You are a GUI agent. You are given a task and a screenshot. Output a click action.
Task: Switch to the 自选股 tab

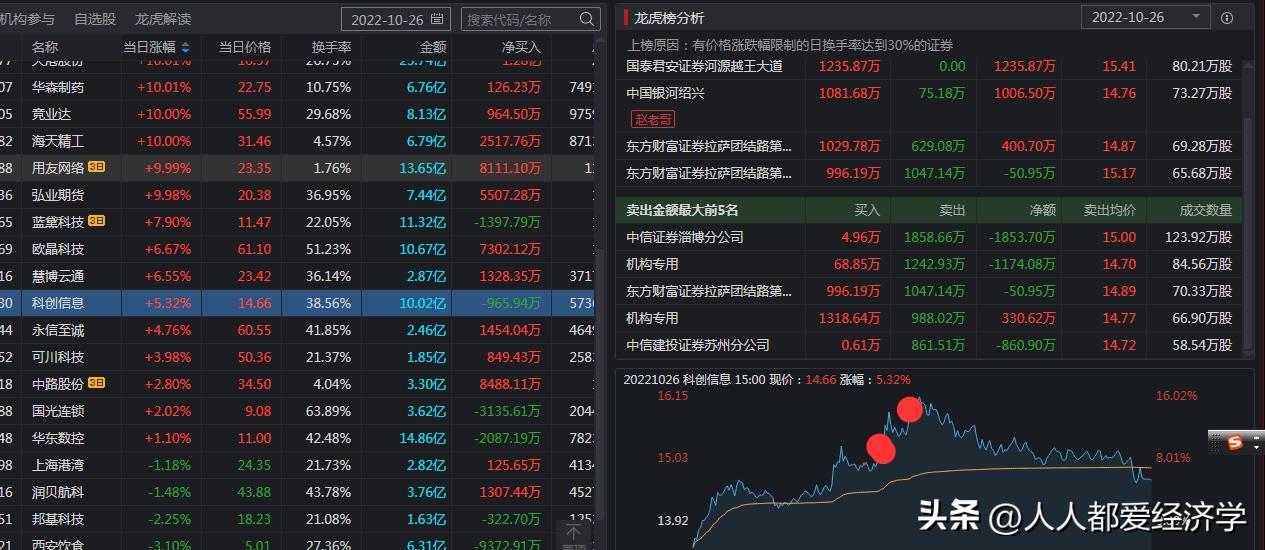95,19
